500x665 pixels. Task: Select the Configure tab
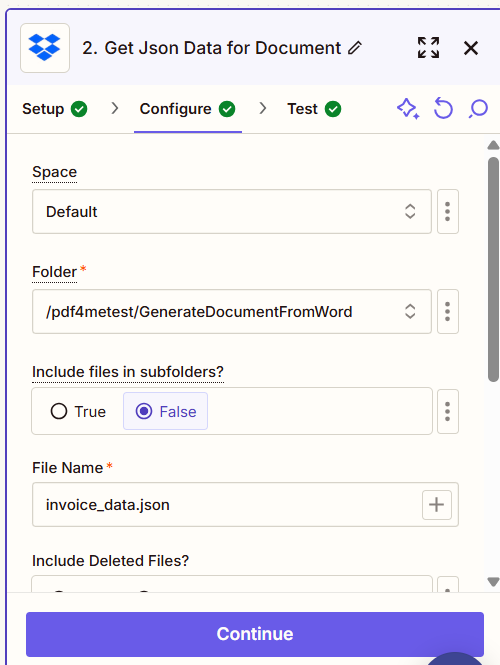click(x=187, y=109)
